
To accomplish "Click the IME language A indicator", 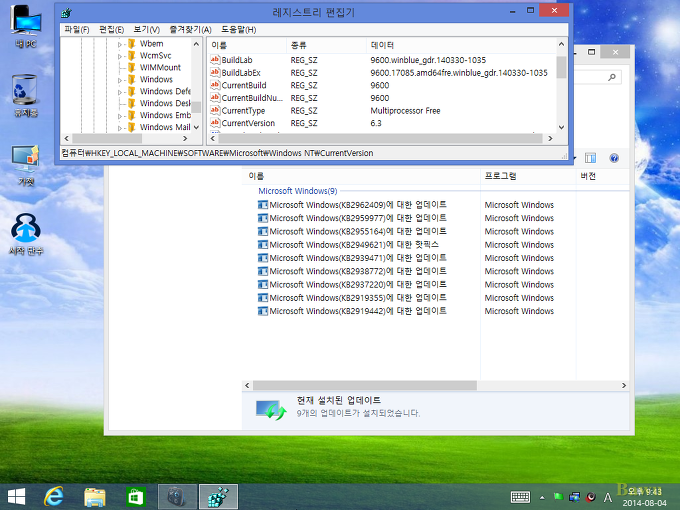I will click(x=608, y=497).
